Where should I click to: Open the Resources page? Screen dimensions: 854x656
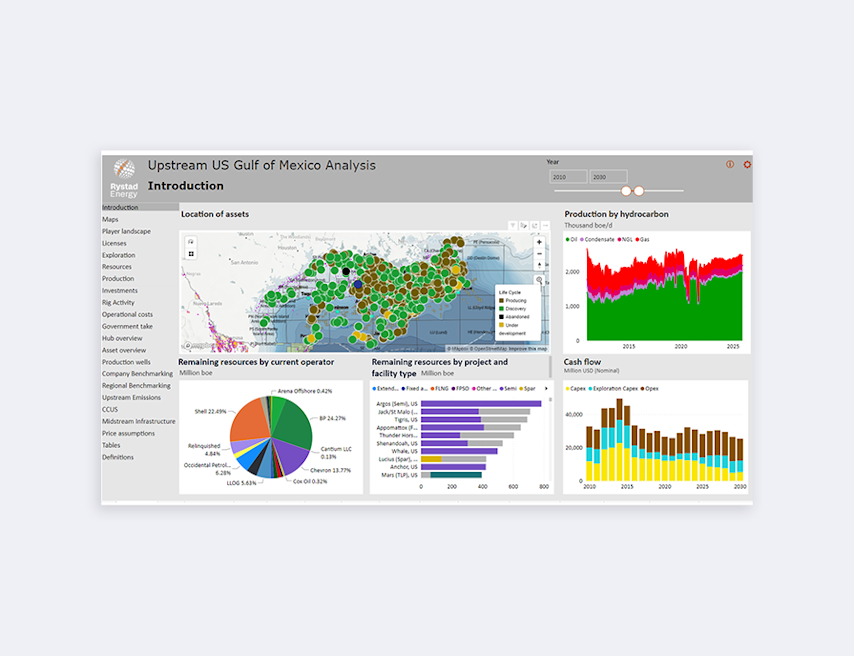pyautogui.click(x=117, y=267)
